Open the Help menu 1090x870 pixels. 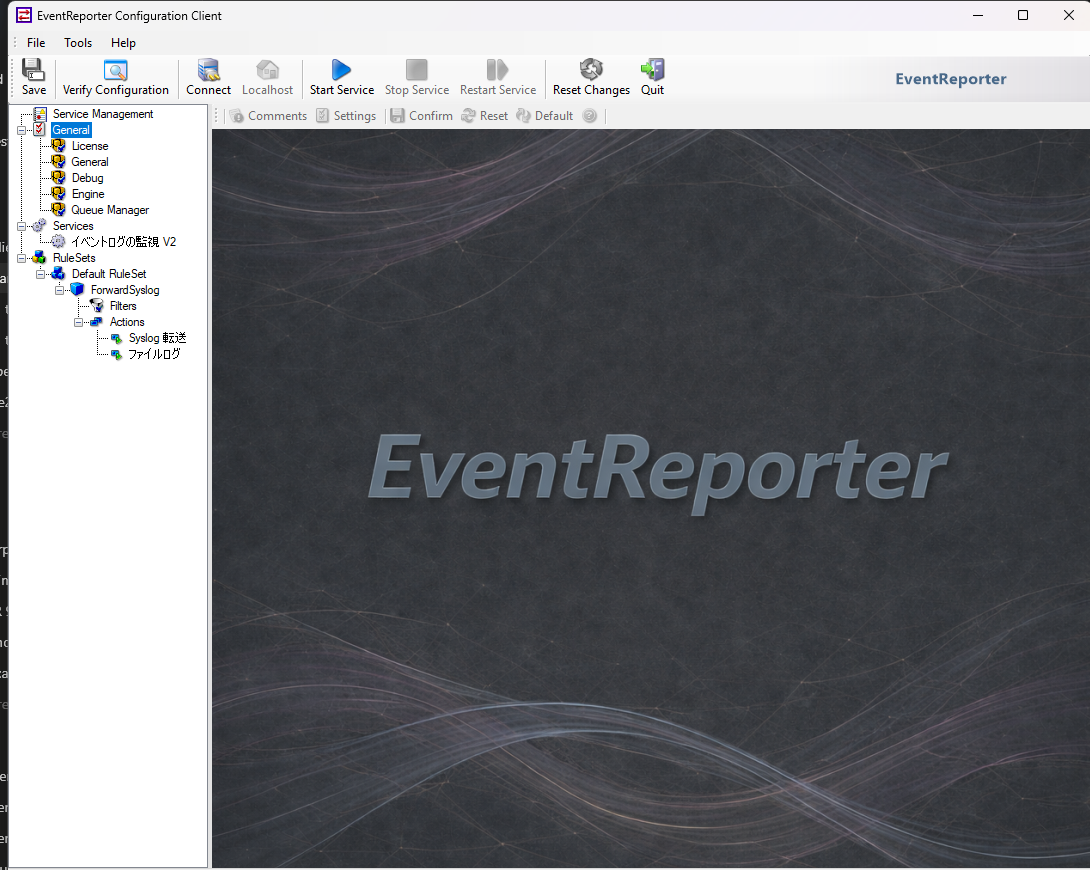point(123,43)
